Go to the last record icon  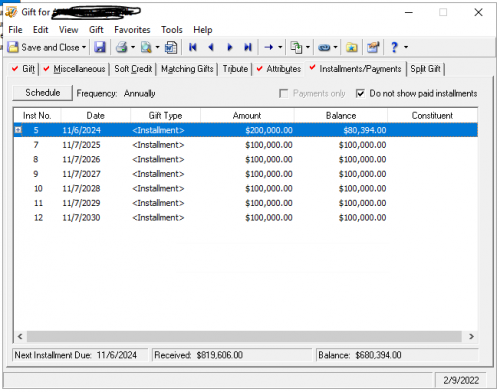click(x=248, y=47)
